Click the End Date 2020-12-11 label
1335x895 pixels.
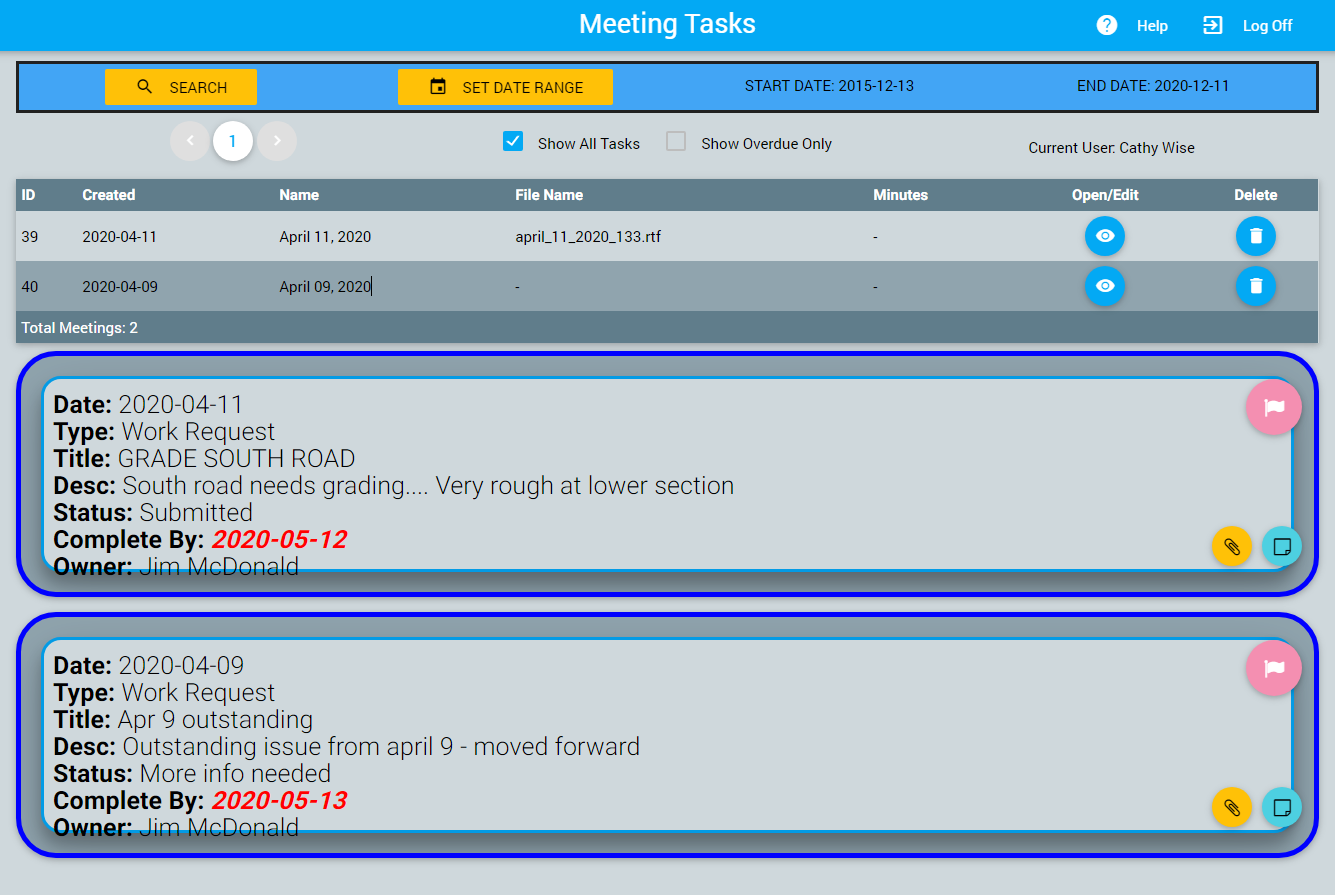tap(1153, 86)
